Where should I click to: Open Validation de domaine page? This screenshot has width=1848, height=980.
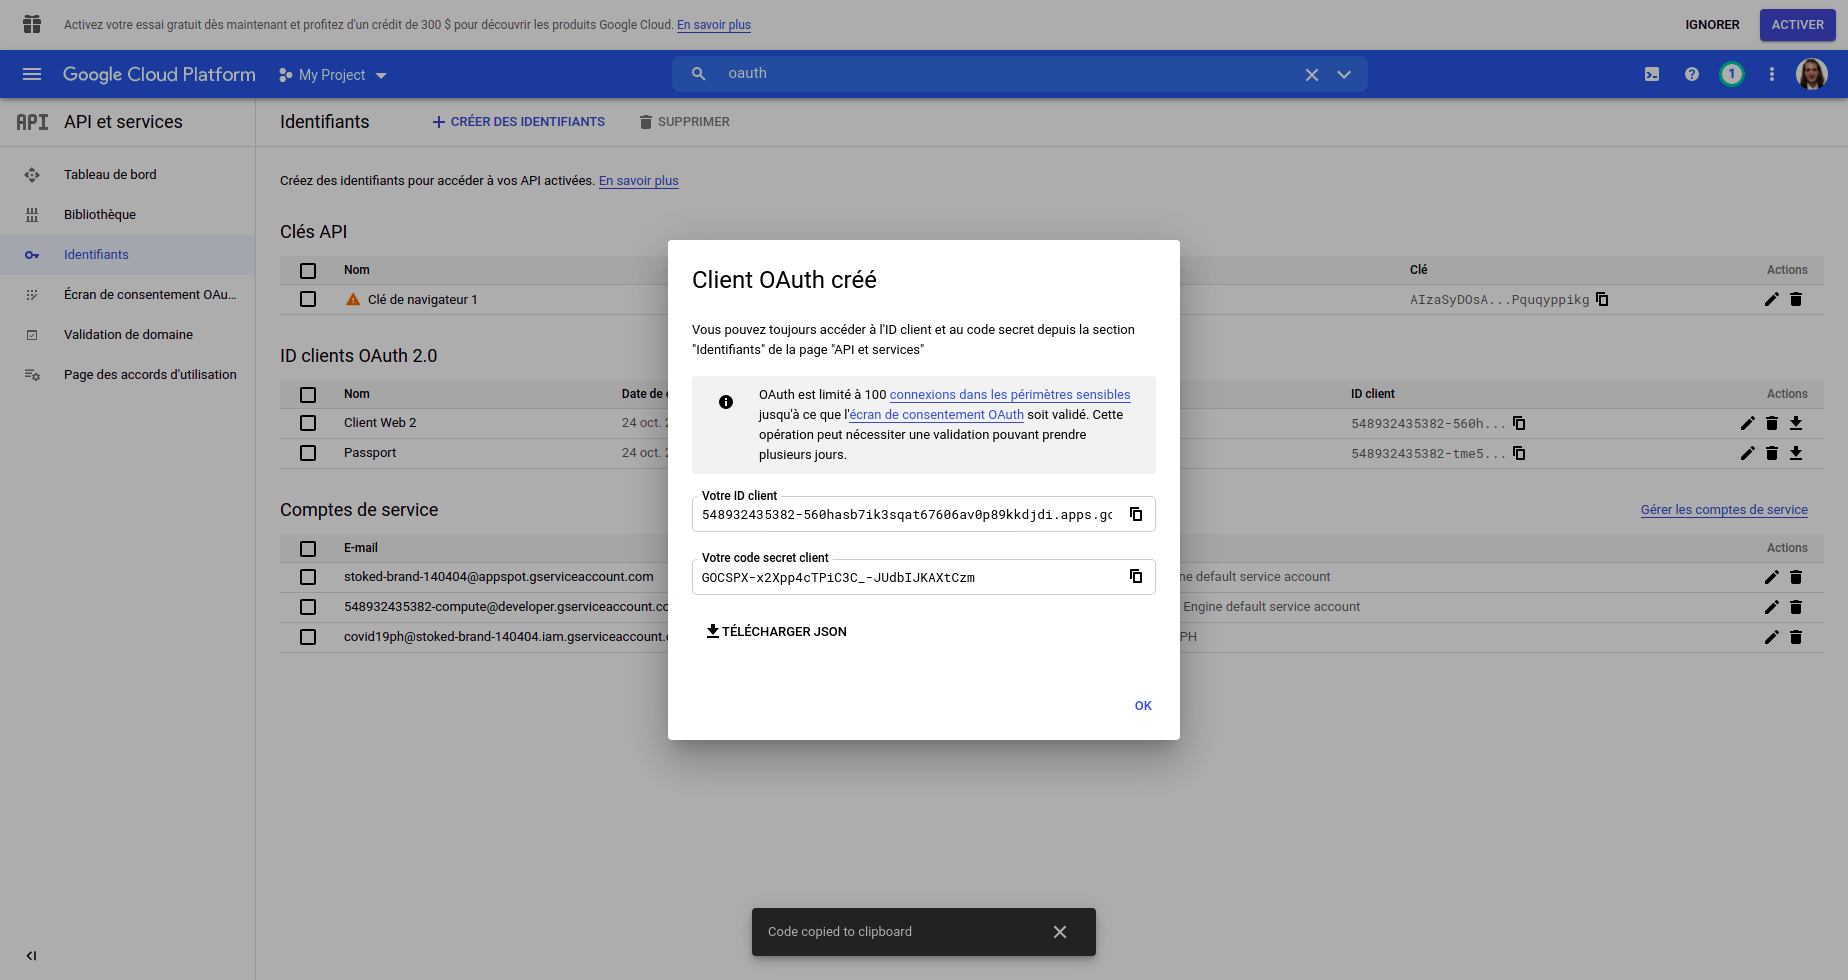point(127,334)
